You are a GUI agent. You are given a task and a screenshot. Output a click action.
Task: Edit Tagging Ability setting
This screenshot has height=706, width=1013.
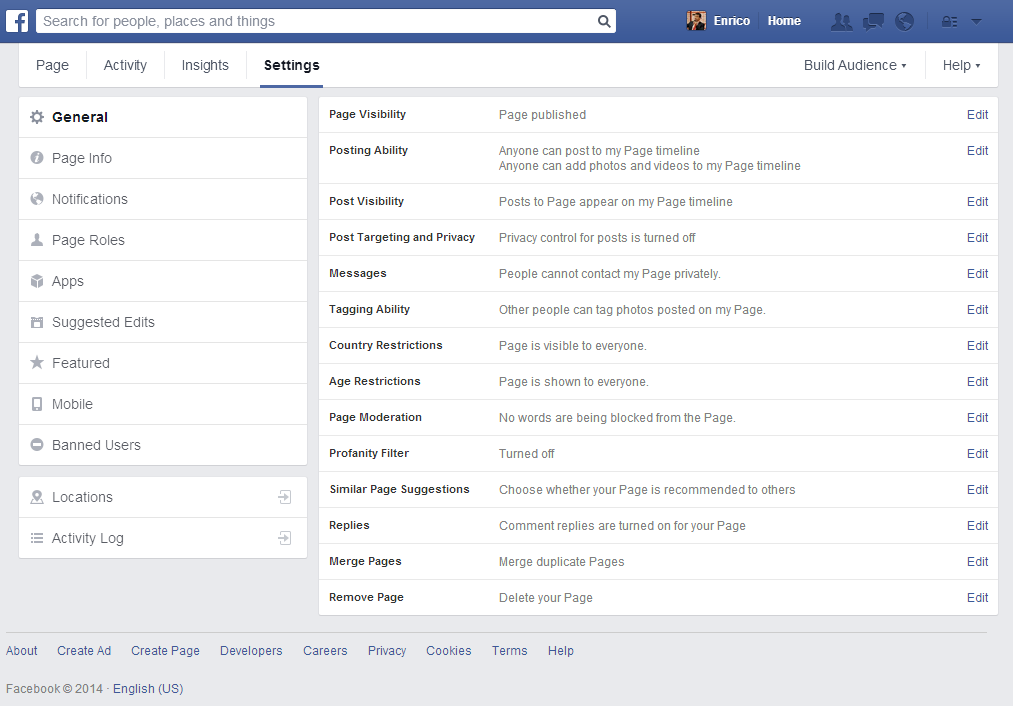pos(977,309)
